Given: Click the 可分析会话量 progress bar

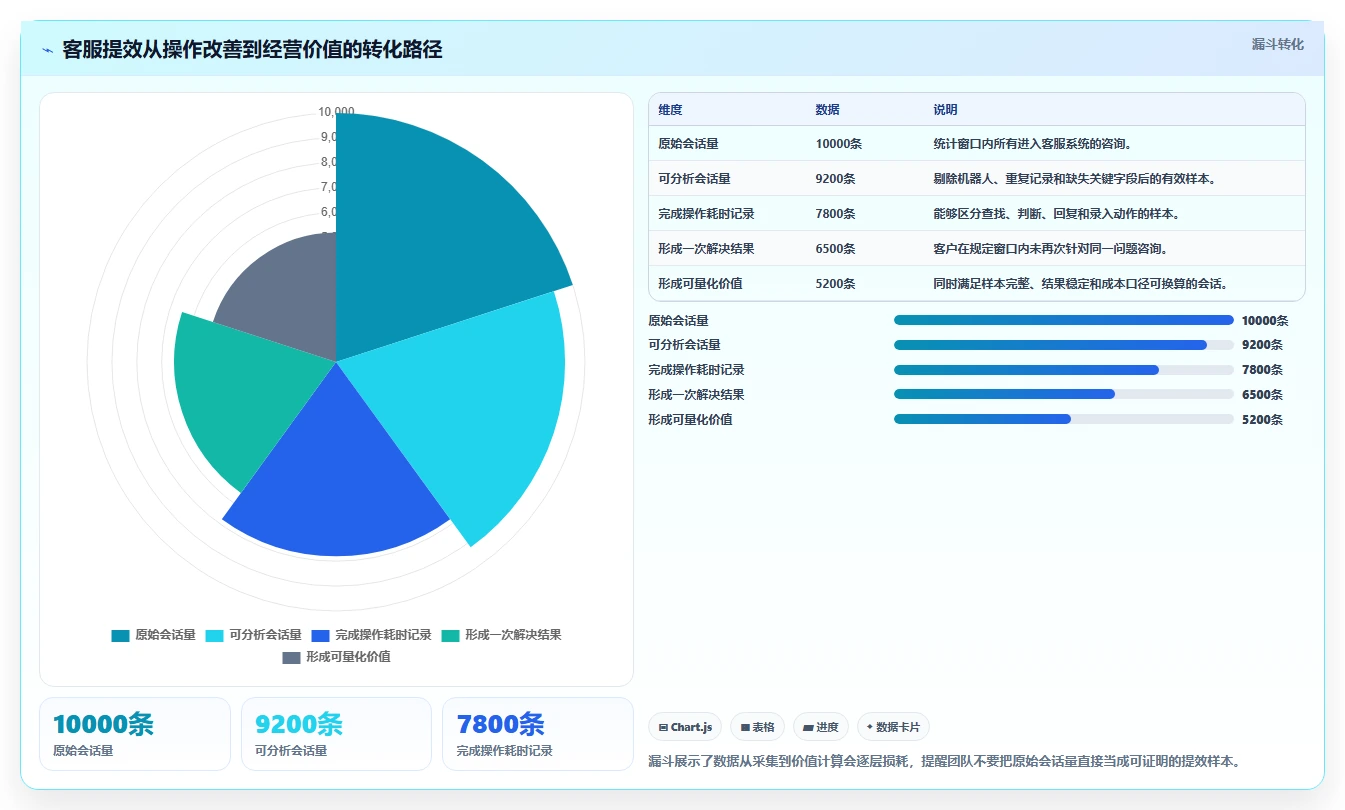Looking at the screenshot, I should point(1063,345).
